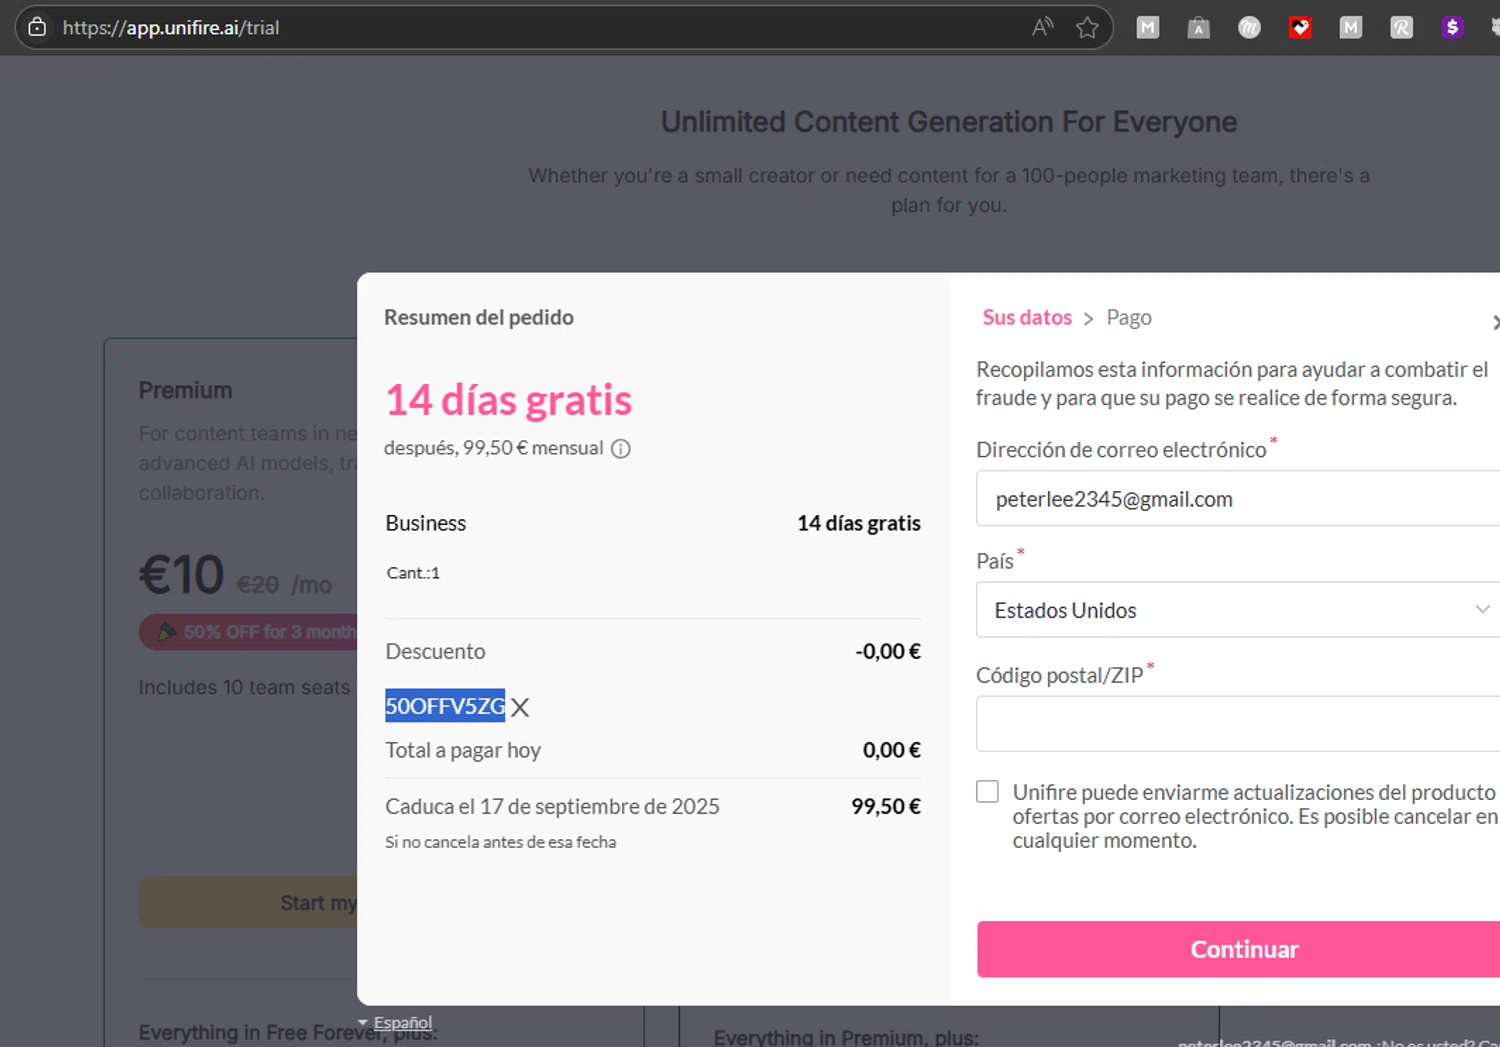Click the Premium plan title
This screenshot has height=1047, width=1500.
185,390
